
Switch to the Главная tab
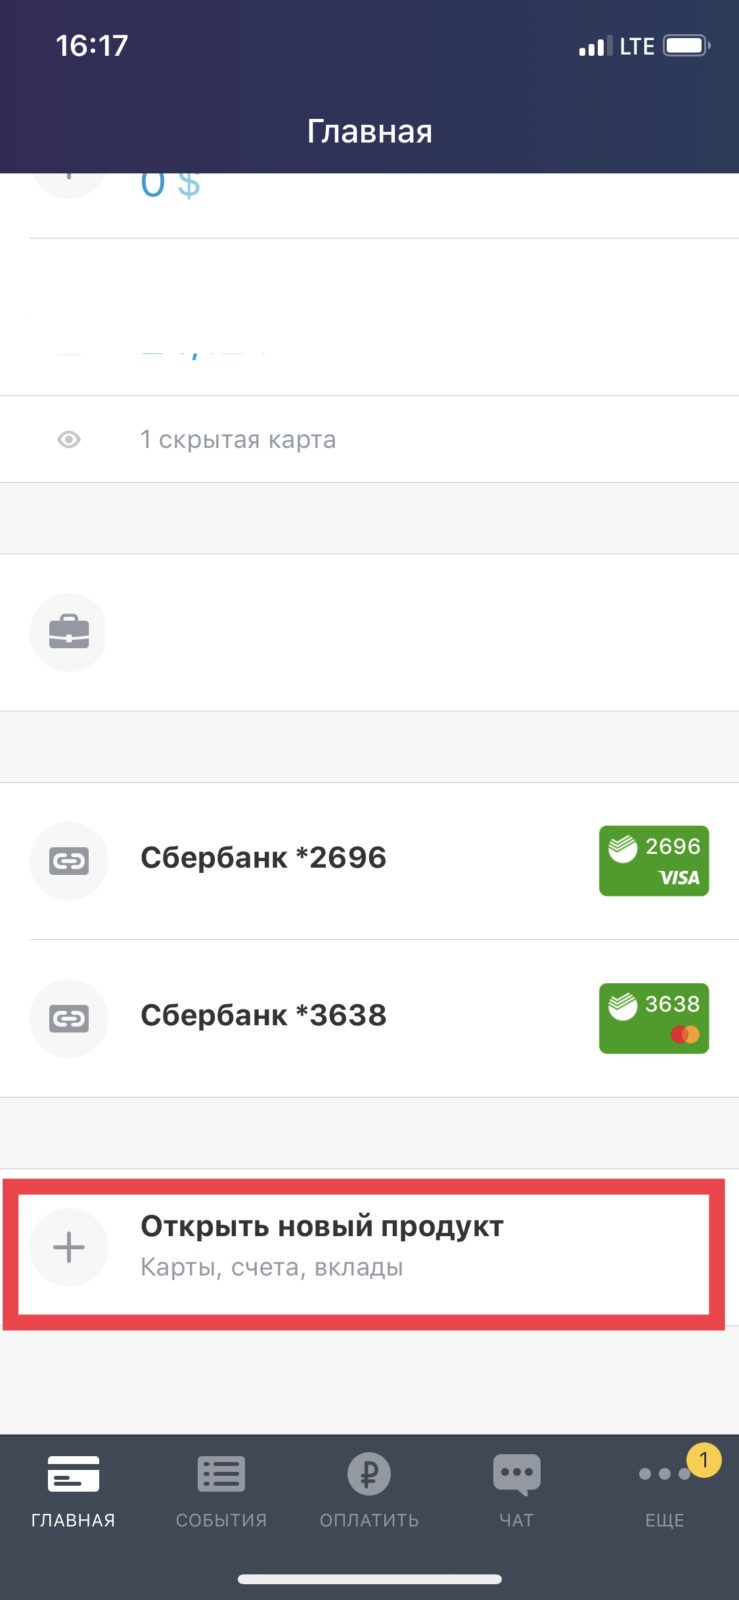tap(73, 1490)
